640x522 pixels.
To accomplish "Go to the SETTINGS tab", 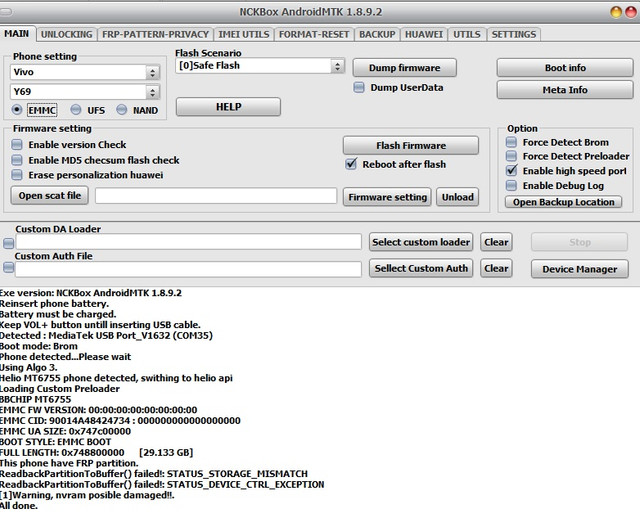I will pos(514,34).
